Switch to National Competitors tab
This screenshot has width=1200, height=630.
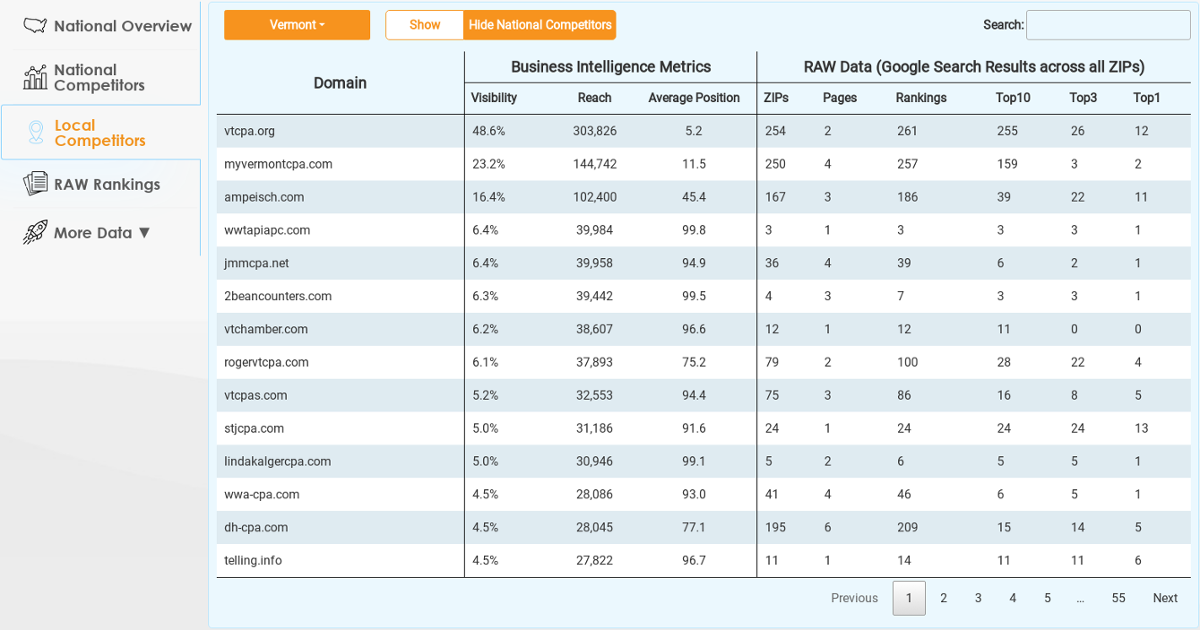(x=100, y=77)
